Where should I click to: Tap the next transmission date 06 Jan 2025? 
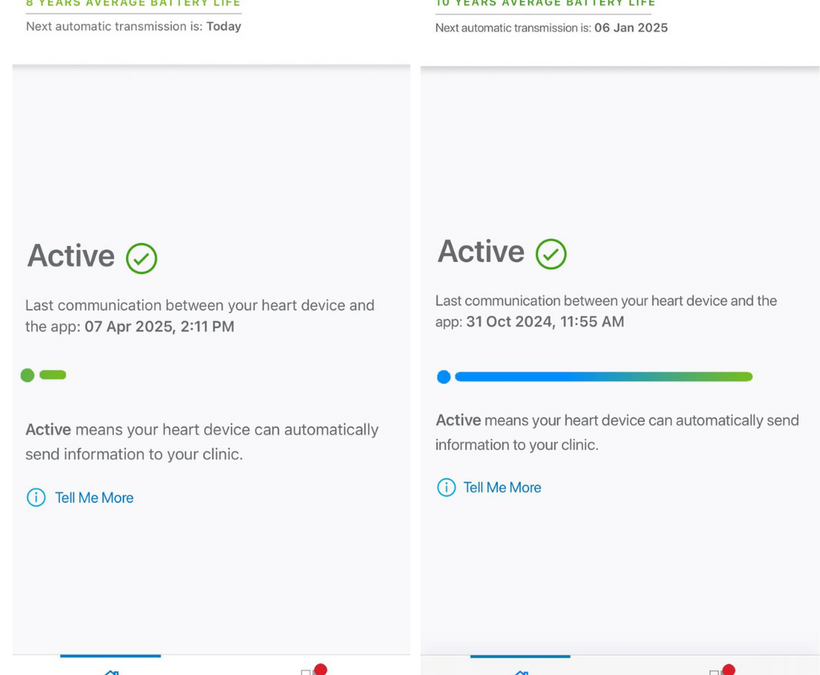[x=631, y=28]
